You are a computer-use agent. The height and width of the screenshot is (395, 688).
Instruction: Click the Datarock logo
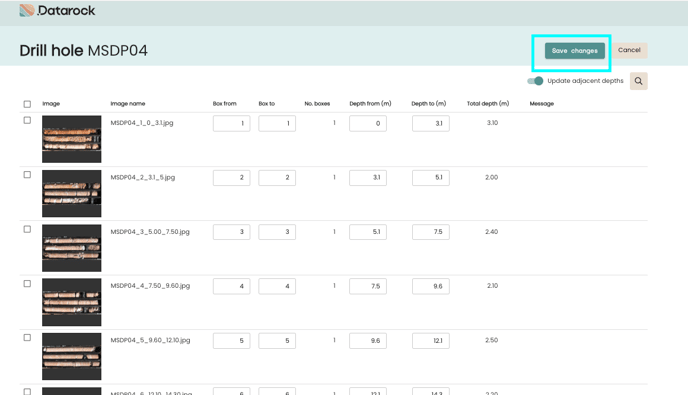[x=57, y=11]
